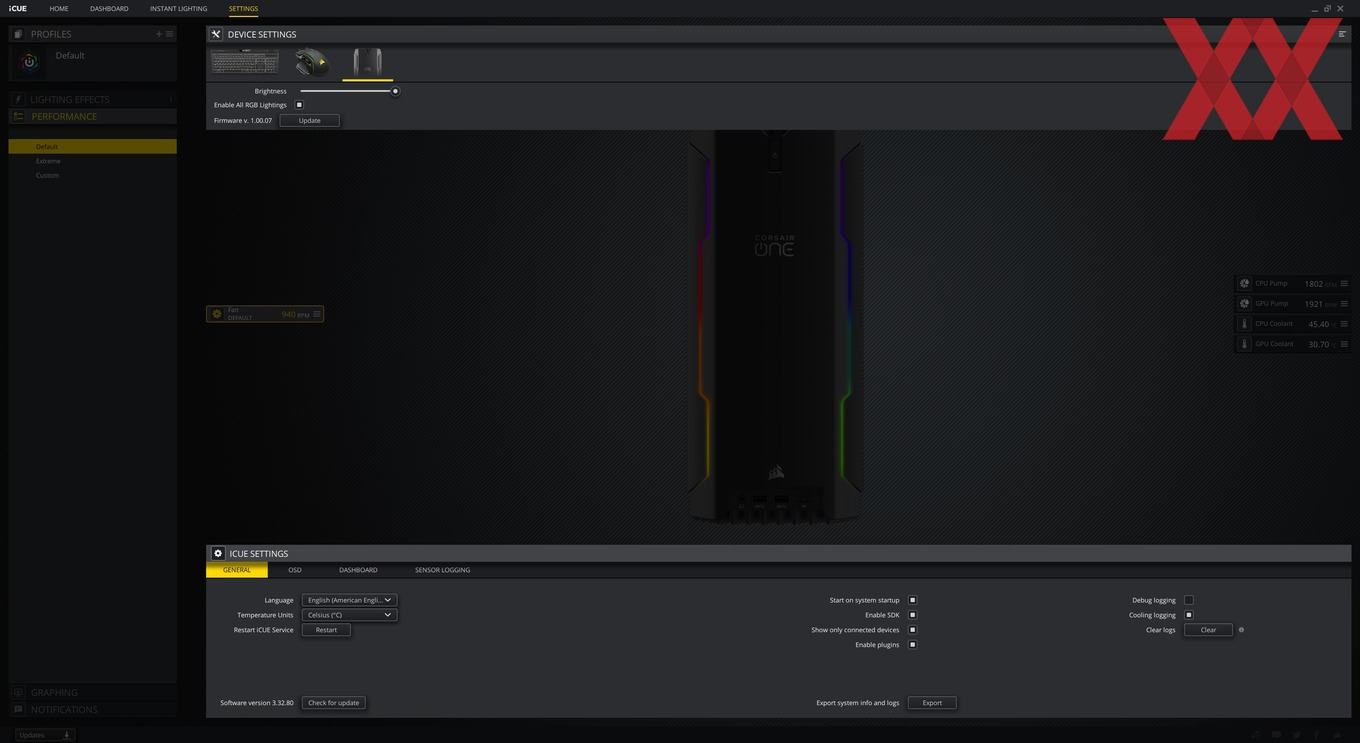The height and width of the screenshot is (743, 1360).
Task: Click the iCUE logo
Action: (17, 9)
